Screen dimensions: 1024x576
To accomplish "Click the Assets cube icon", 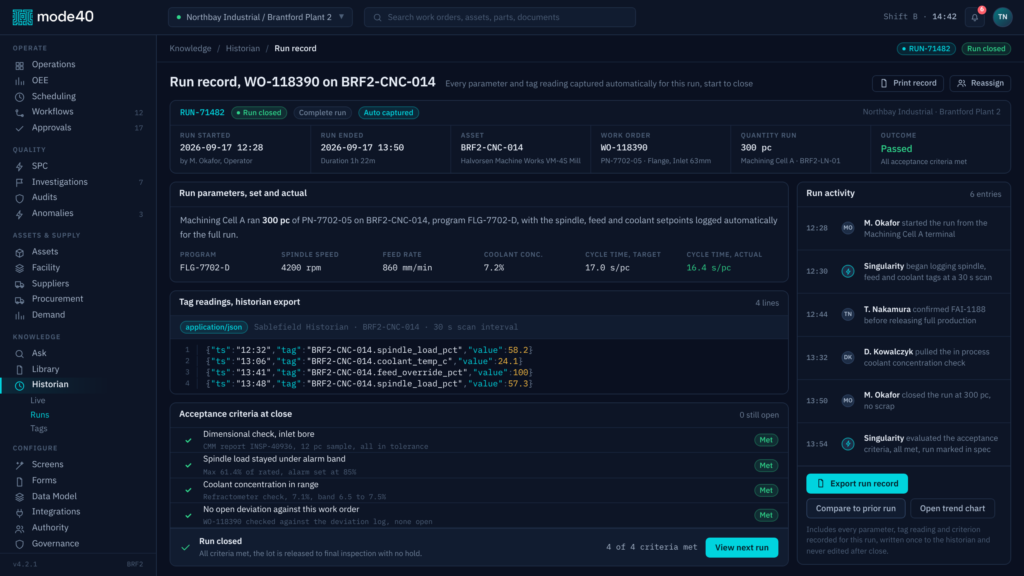I will 20,252.
